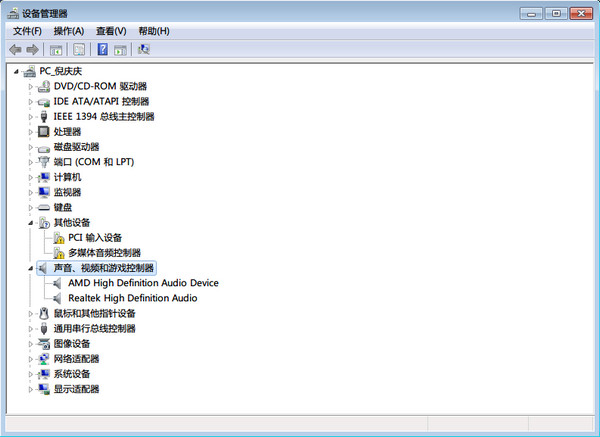The width and height of the screenshot is (600, 437).
Task: Select Realtek High Definition Audio
Action: click(132, 298)
